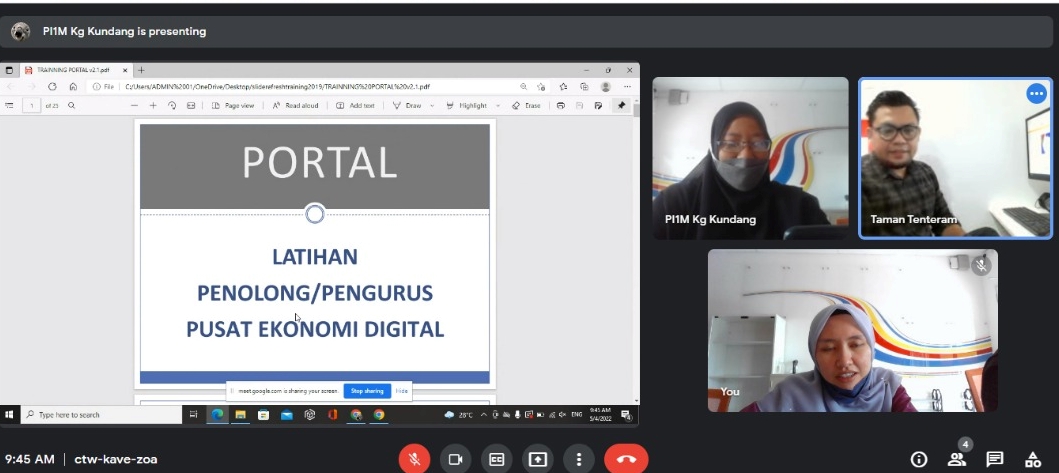Expand the Highlight color dropdown arrow

tap(498, 105)
